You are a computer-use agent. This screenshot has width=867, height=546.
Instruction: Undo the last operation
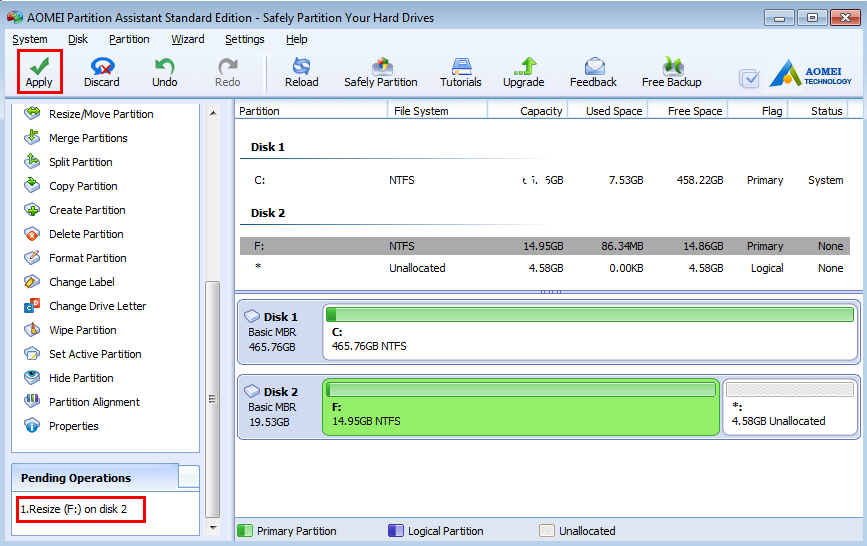point(164,72)
